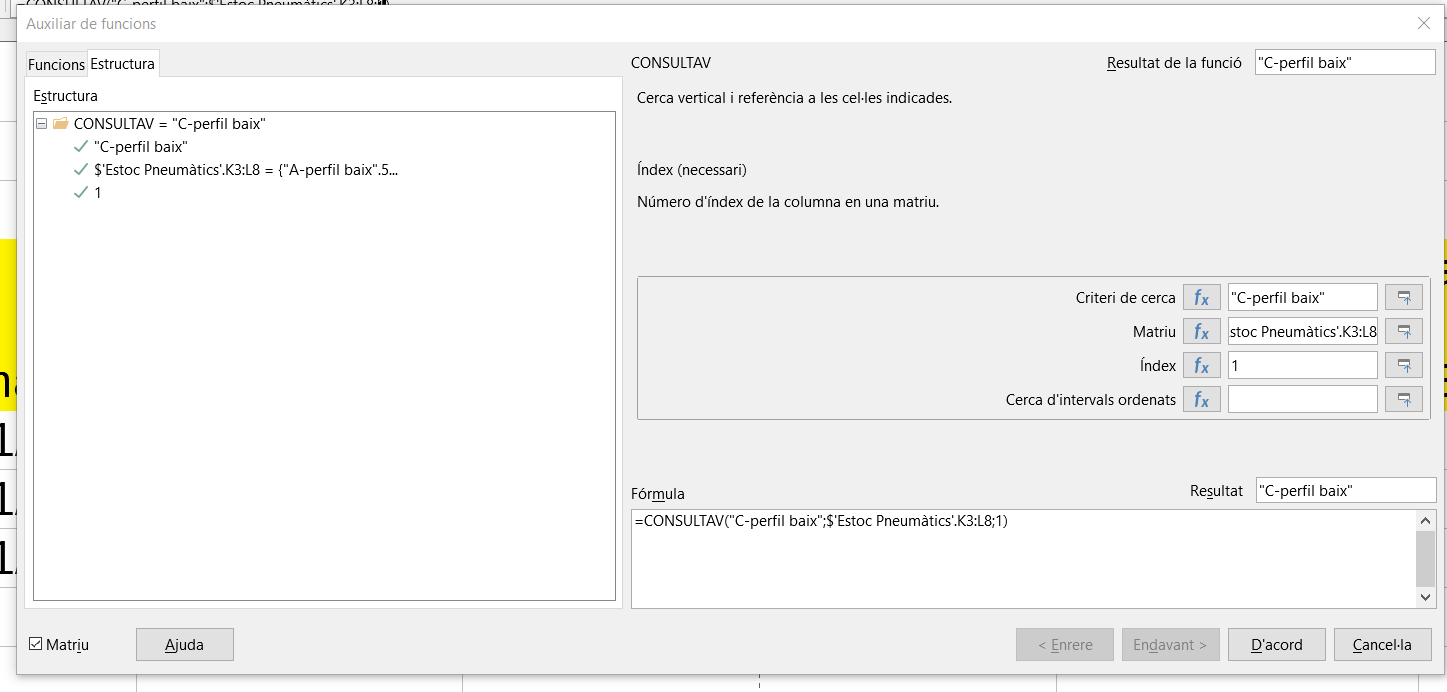Click the Endavant button

click(x=1170, y=645)
